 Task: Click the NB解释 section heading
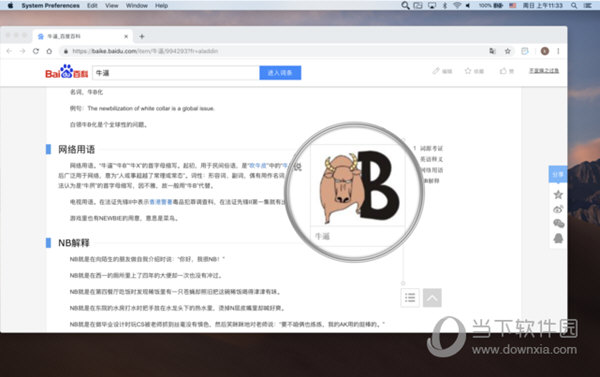point(74,243)
